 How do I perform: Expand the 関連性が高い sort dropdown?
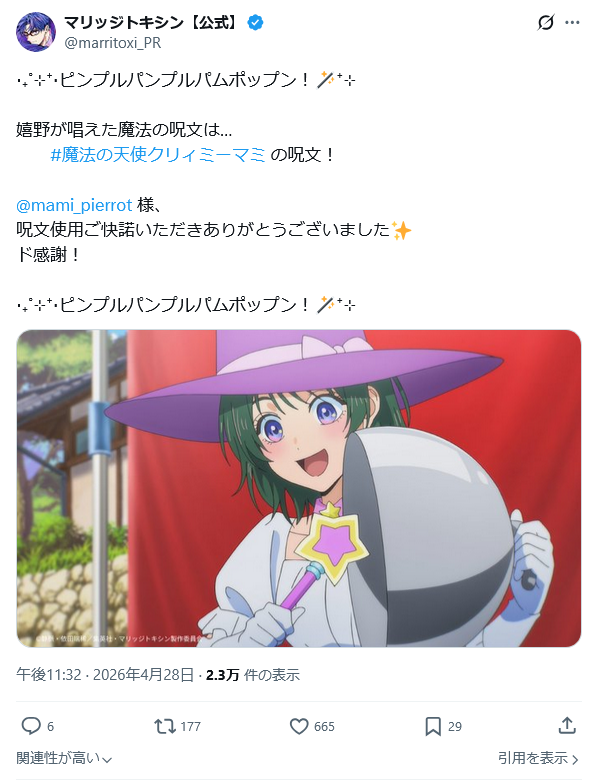point(64,759)
